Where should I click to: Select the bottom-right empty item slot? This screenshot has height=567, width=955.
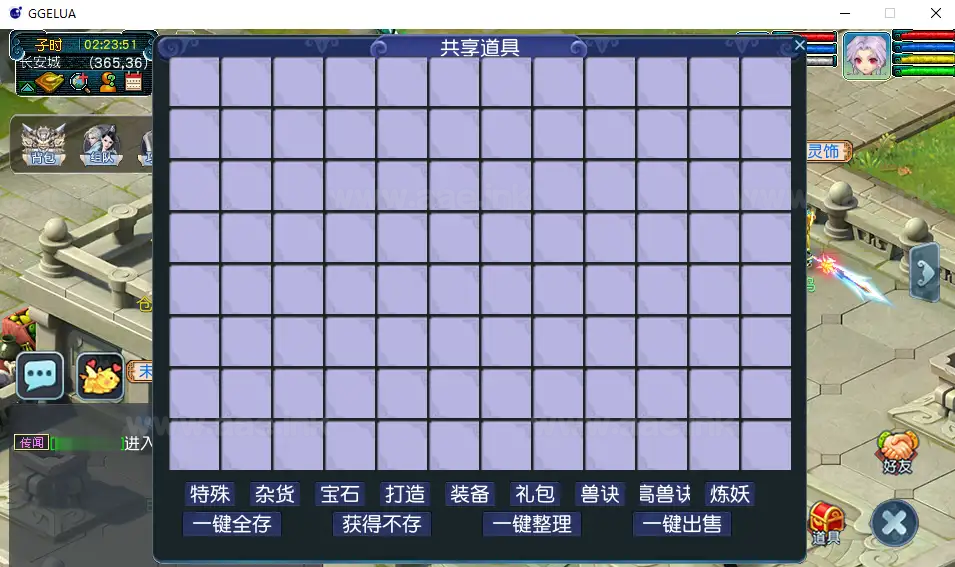click(x=766, y=445)
